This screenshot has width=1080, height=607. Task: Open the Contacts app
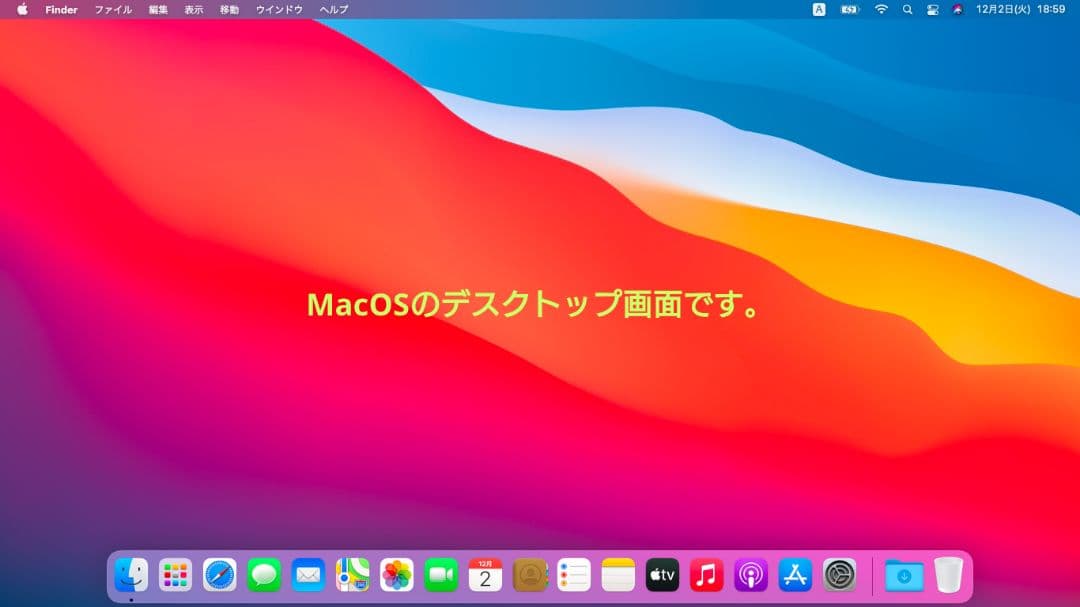pos(529,575)
